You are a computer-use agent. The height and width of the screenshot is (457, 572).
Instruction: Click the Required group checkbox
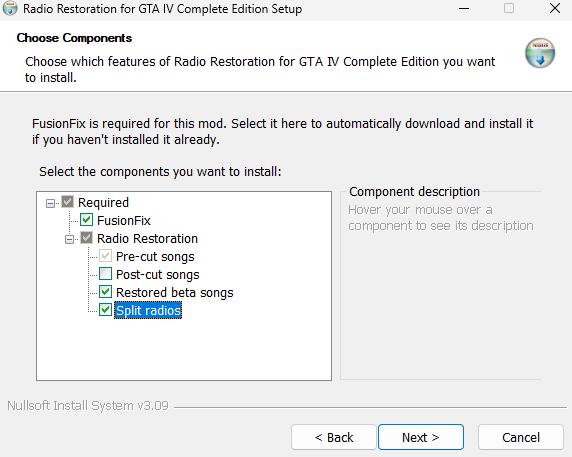(67, 202)
